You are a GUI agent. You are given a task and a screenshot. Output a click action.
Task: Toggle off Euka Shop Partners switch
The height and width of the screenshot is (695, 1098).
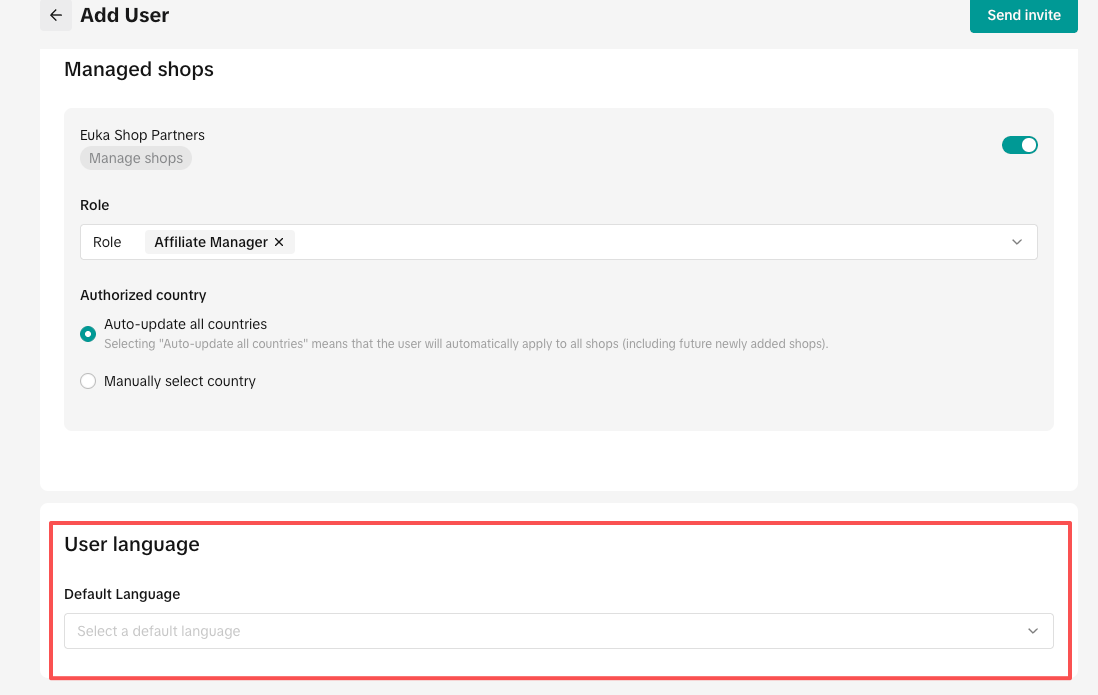click(x=1020, y=145)
